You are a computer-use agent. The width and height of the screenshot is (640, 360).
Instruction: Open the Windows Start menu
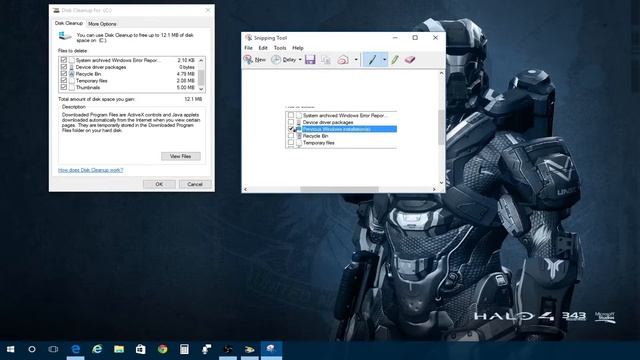(x=11, y=349)
